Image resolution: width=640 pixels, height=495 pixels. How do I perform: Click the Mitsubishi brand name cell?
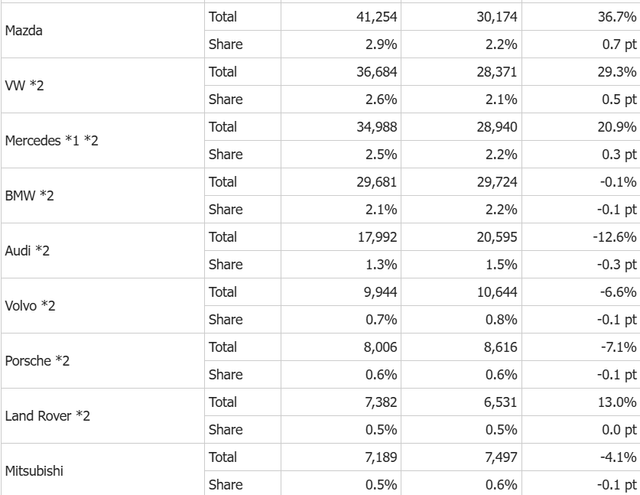[36, 471]
